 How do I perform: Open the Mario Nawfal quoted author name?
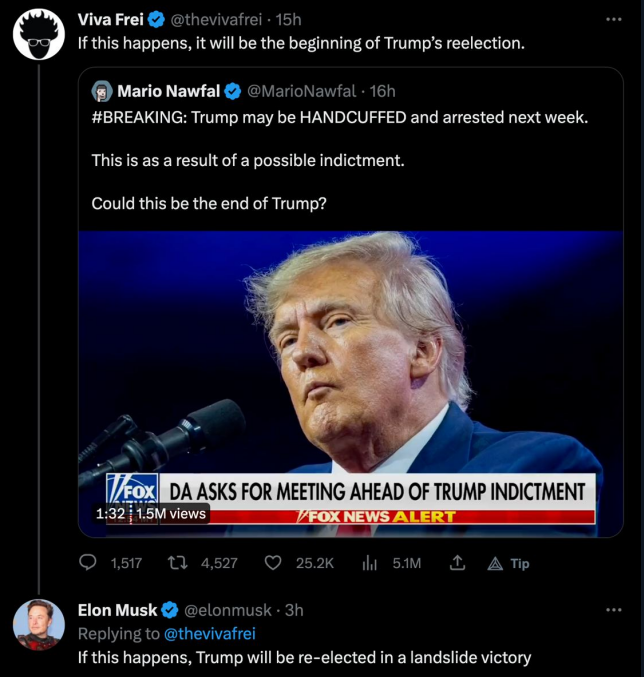(168, 92)
